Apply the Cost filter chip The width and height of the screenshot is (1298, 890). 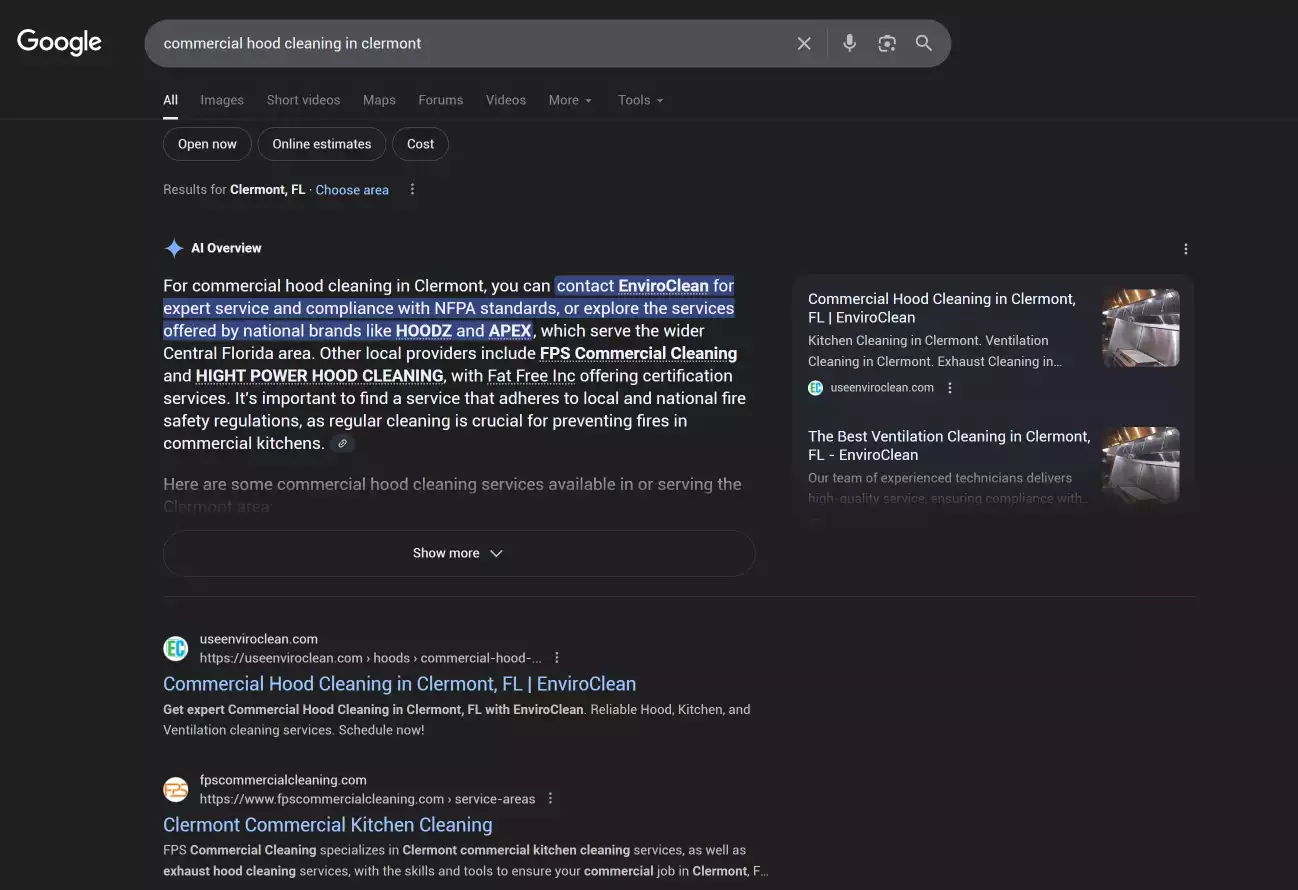(x=421, y=144)
